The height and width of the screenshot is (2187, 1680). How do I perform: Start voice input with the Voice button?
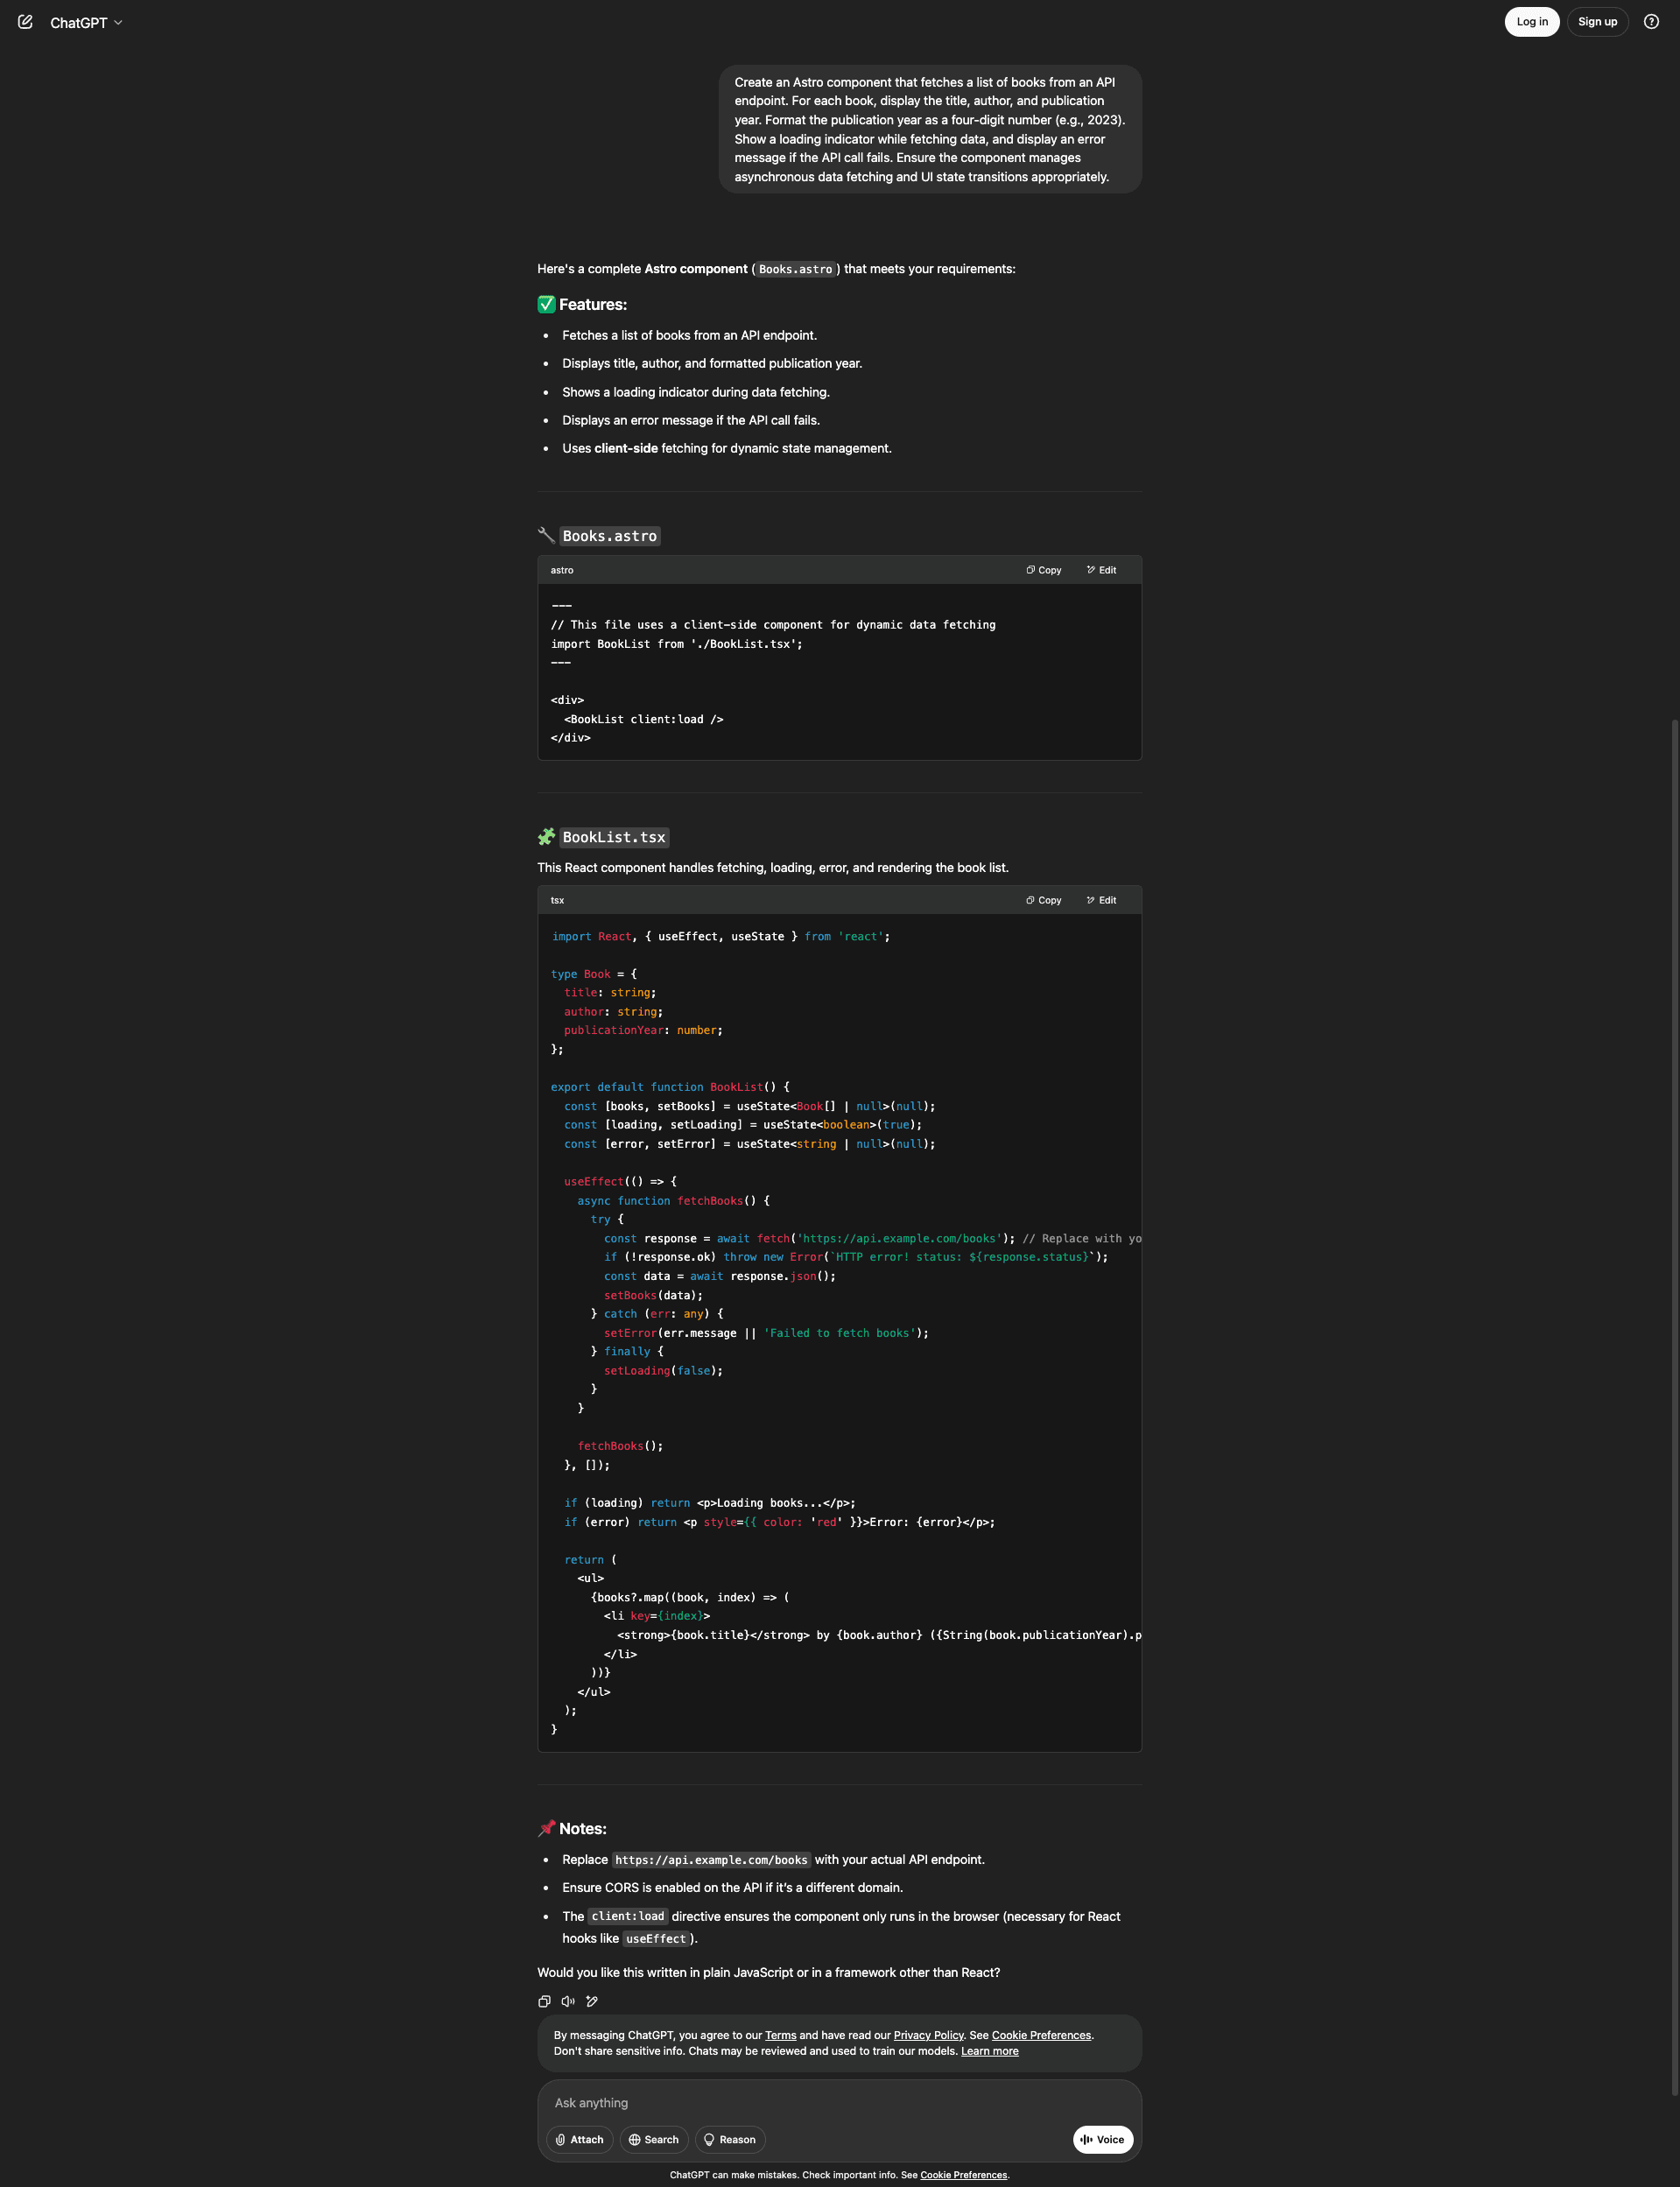(1102, 2139)
